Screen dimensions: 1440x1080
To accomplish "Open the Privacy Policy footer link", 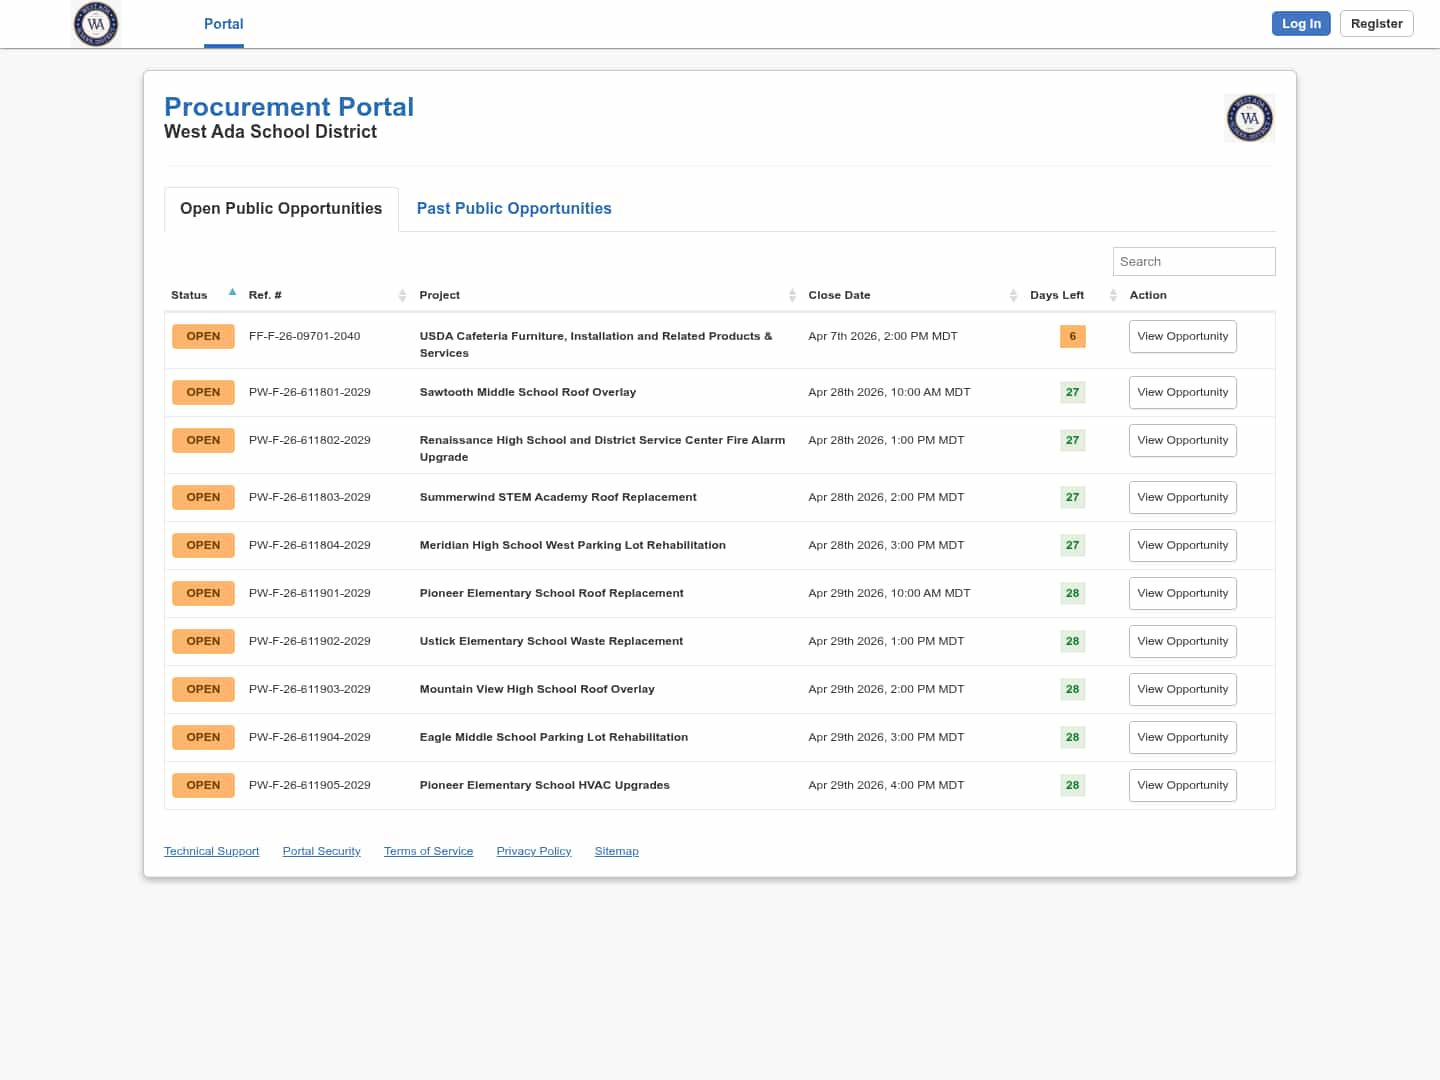I will pos(533,851).
